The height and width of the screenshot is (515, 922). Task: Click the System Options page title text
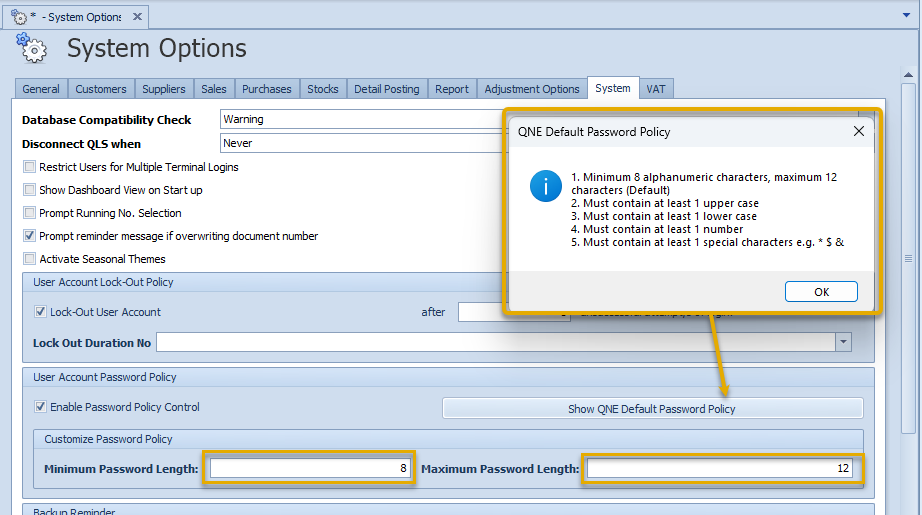pyautogui.click(x=157, y=48)
